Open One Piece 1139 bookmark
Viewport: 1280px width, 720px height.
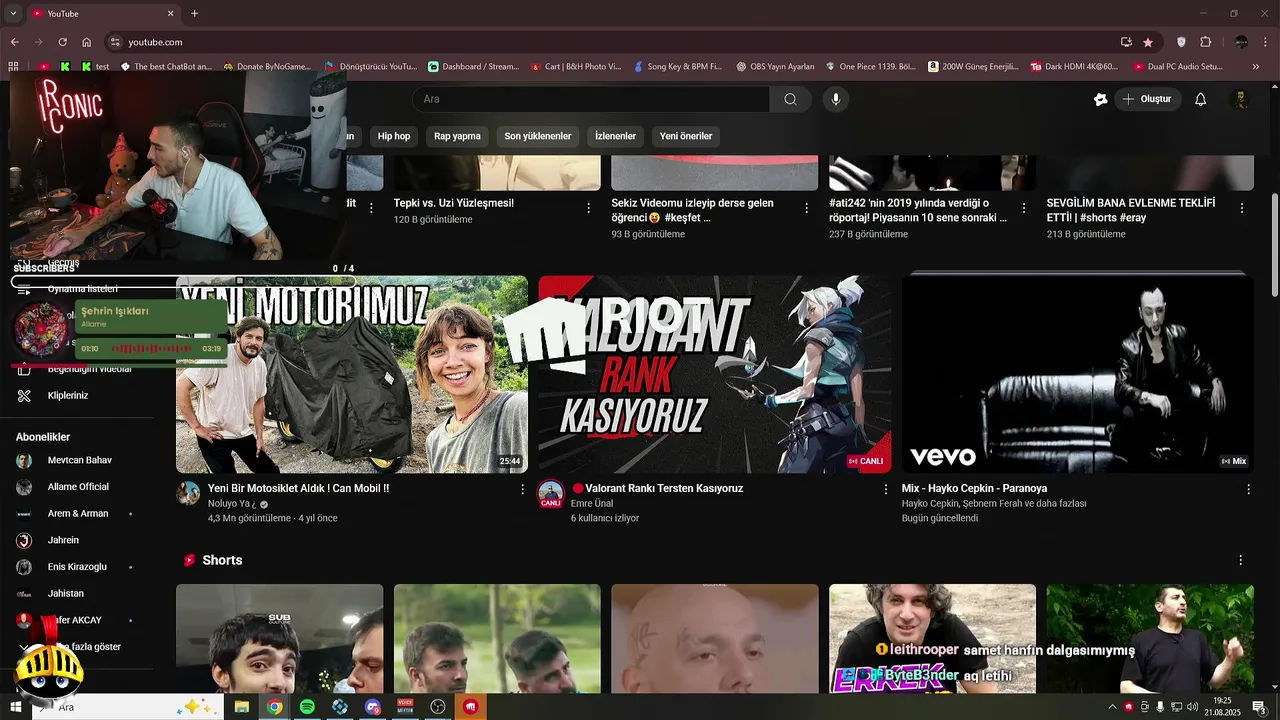click(x=870, y=66)
